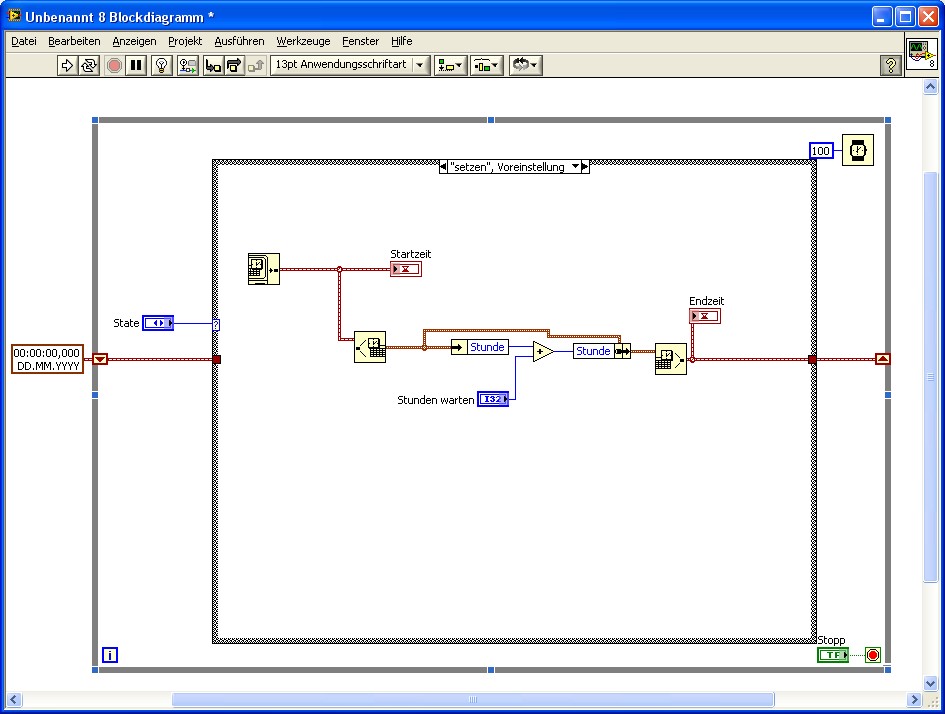Screen dimensions: 945x714
Task: Select the Bundle By Name Stunde node
Action: (602, 351)
